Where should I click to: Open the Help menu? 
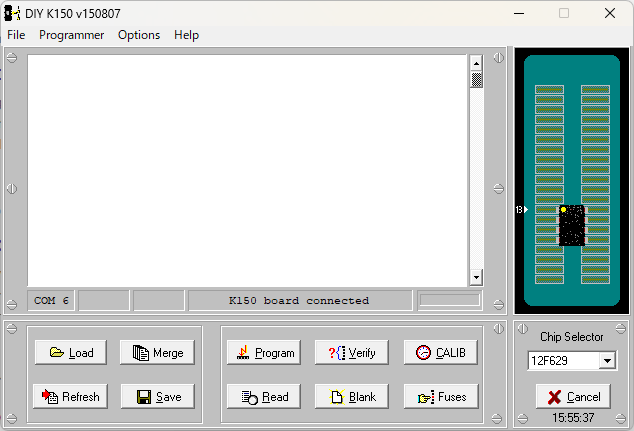[186, 35]
